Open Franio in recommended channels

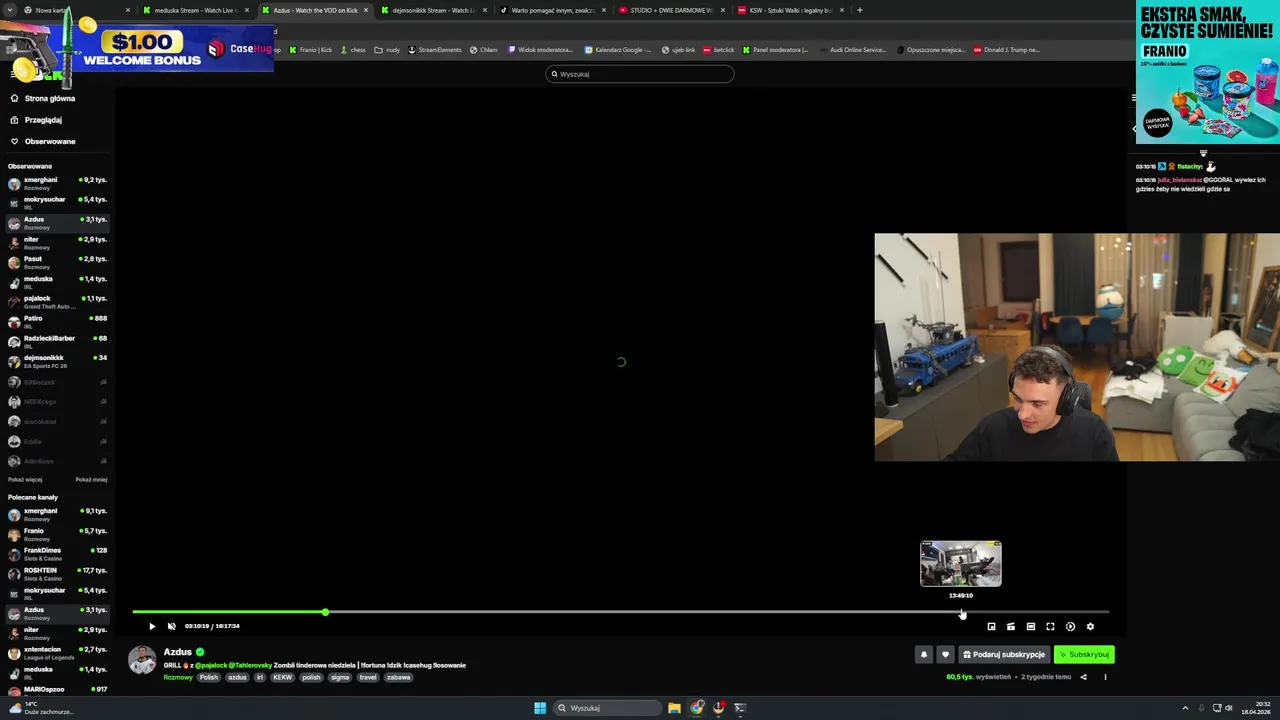(56, 535)
